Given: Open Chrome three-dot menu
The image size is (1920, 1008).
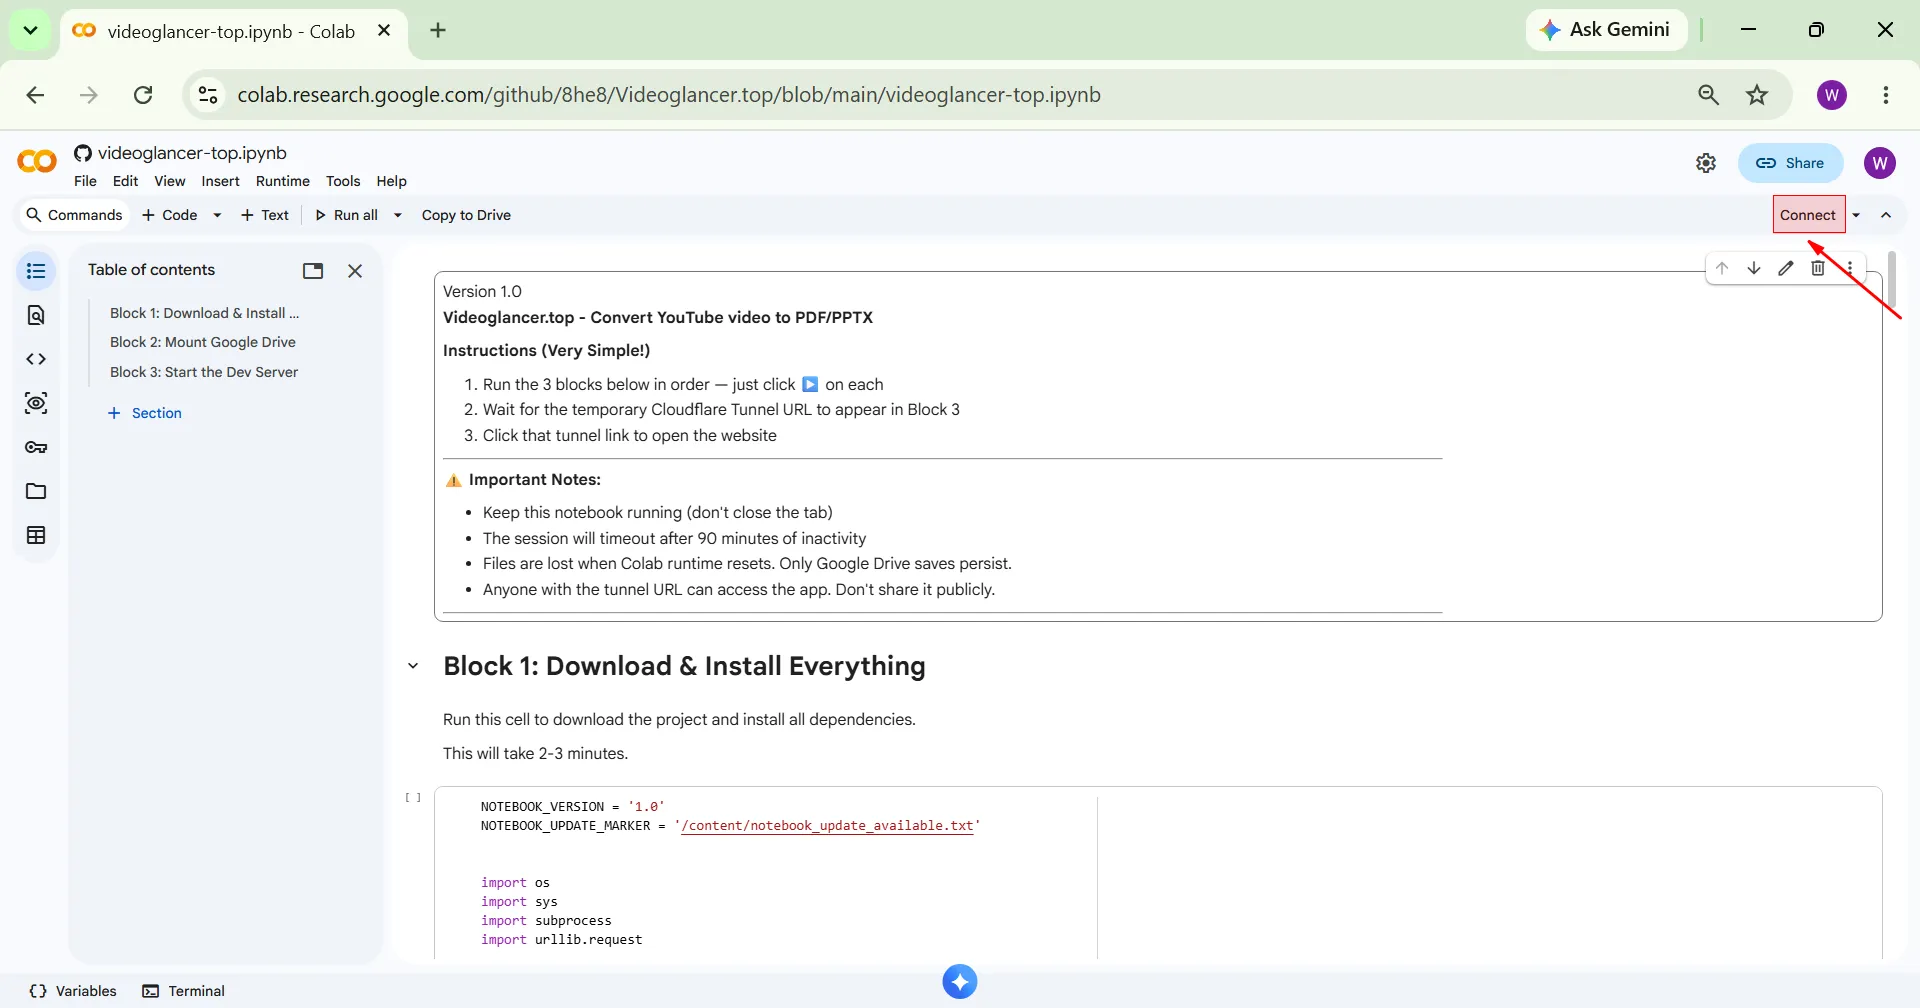Looking at the screenshot, I should [x=1886, y=95].
